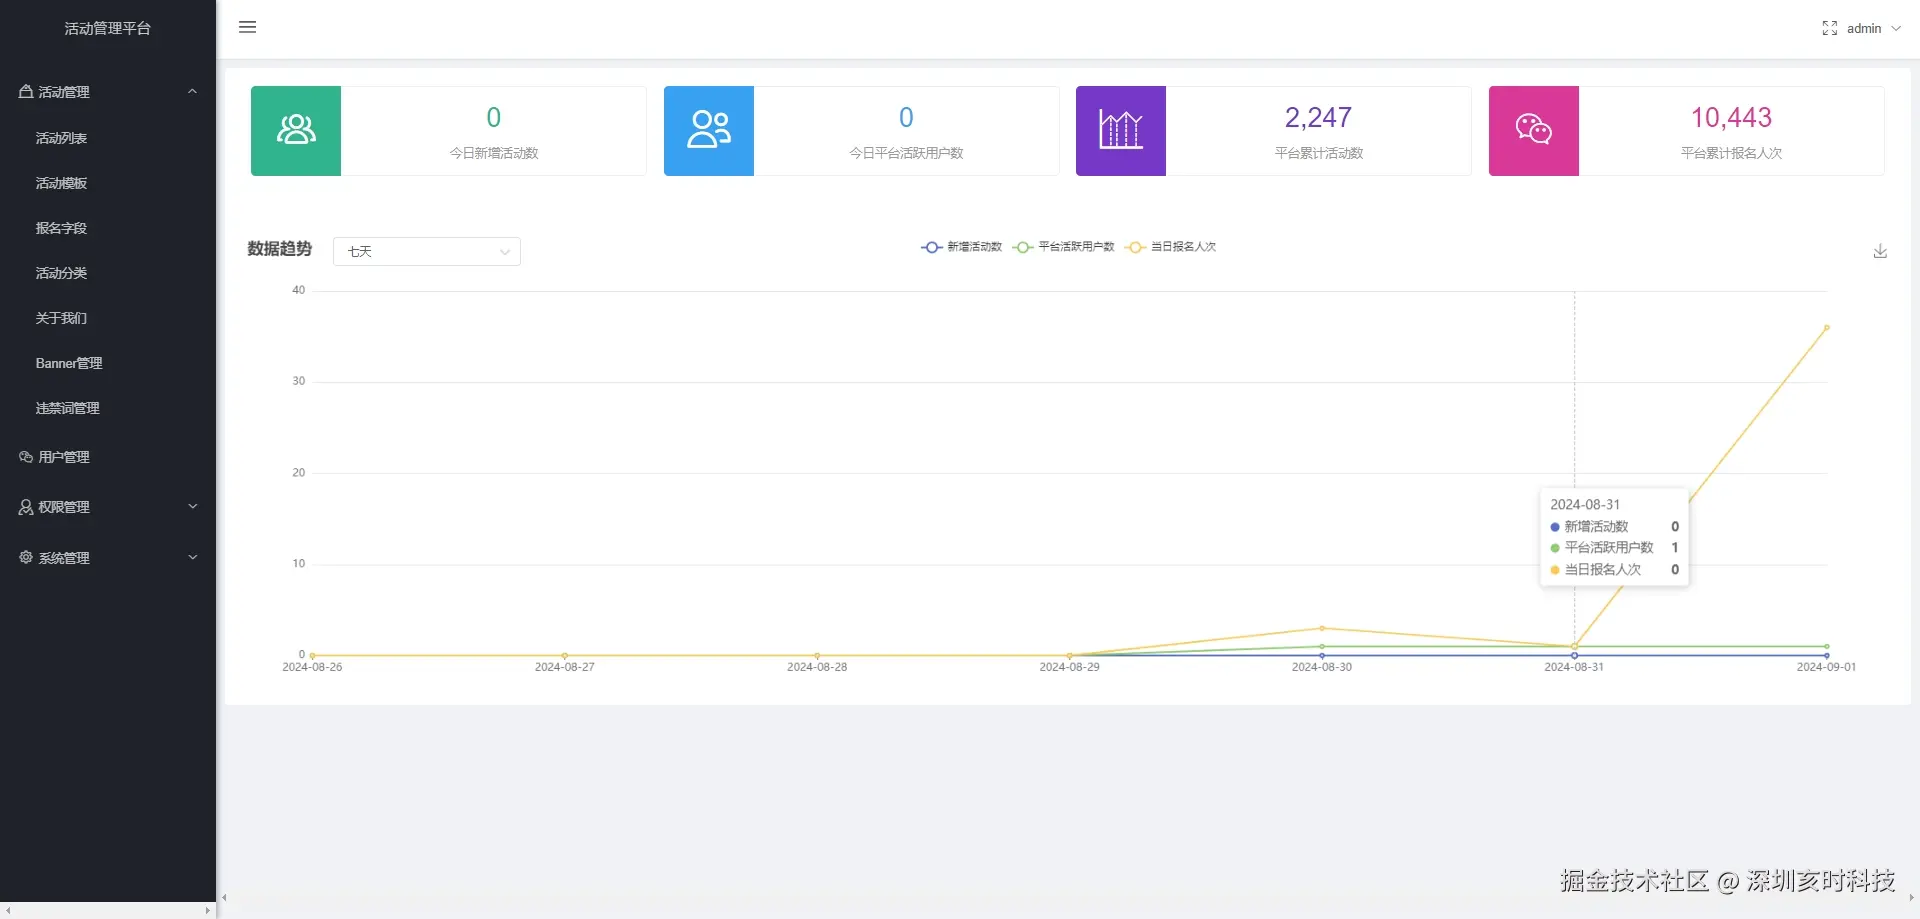Toggle fullscreen mode icon near admin

[1829, 28]
